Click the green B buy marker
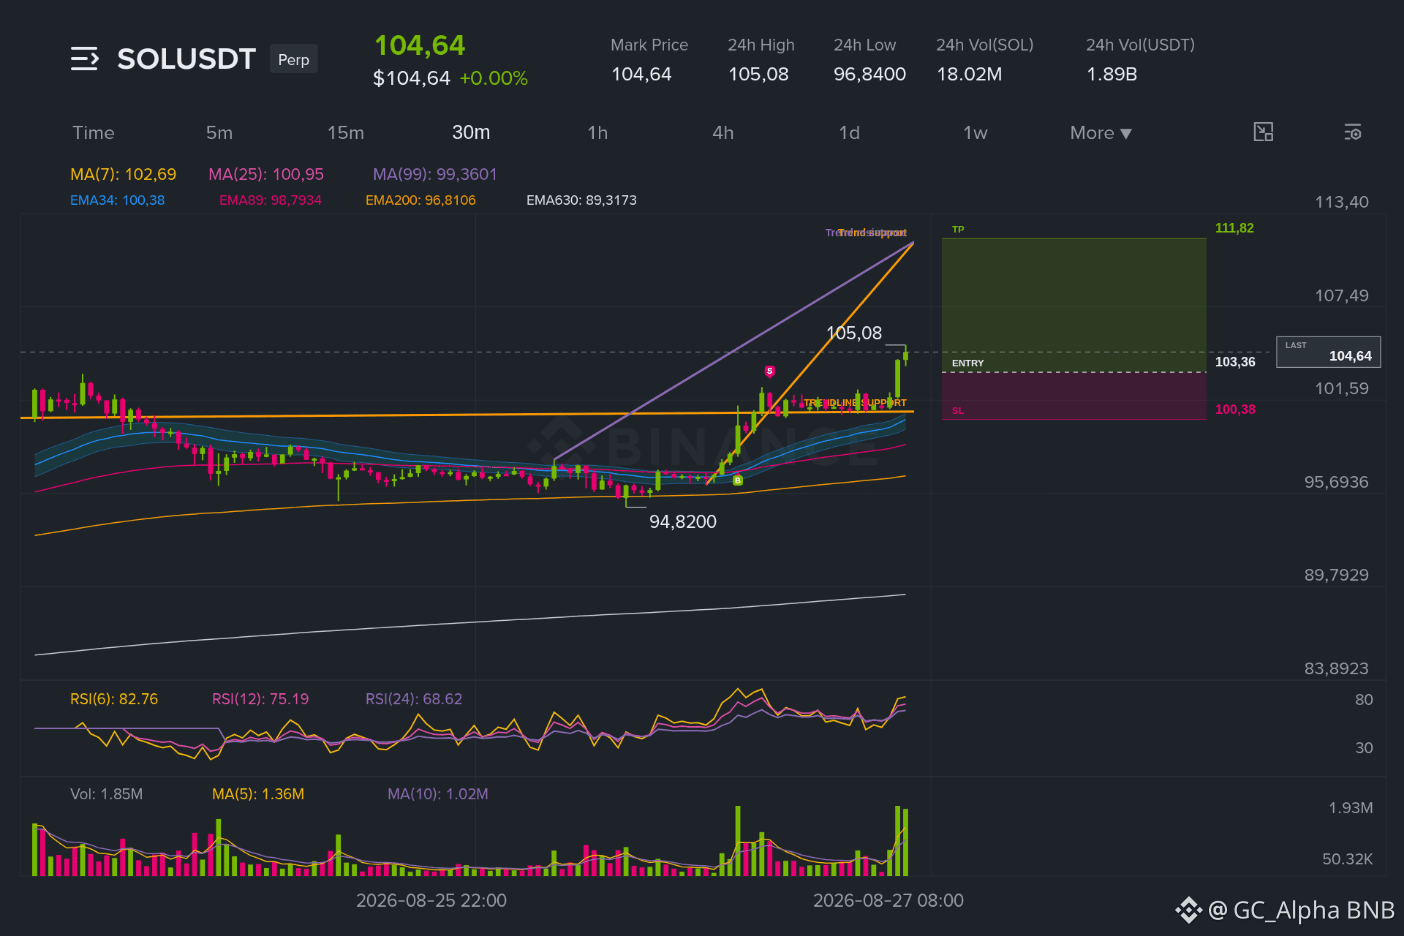 click(738, 481)
